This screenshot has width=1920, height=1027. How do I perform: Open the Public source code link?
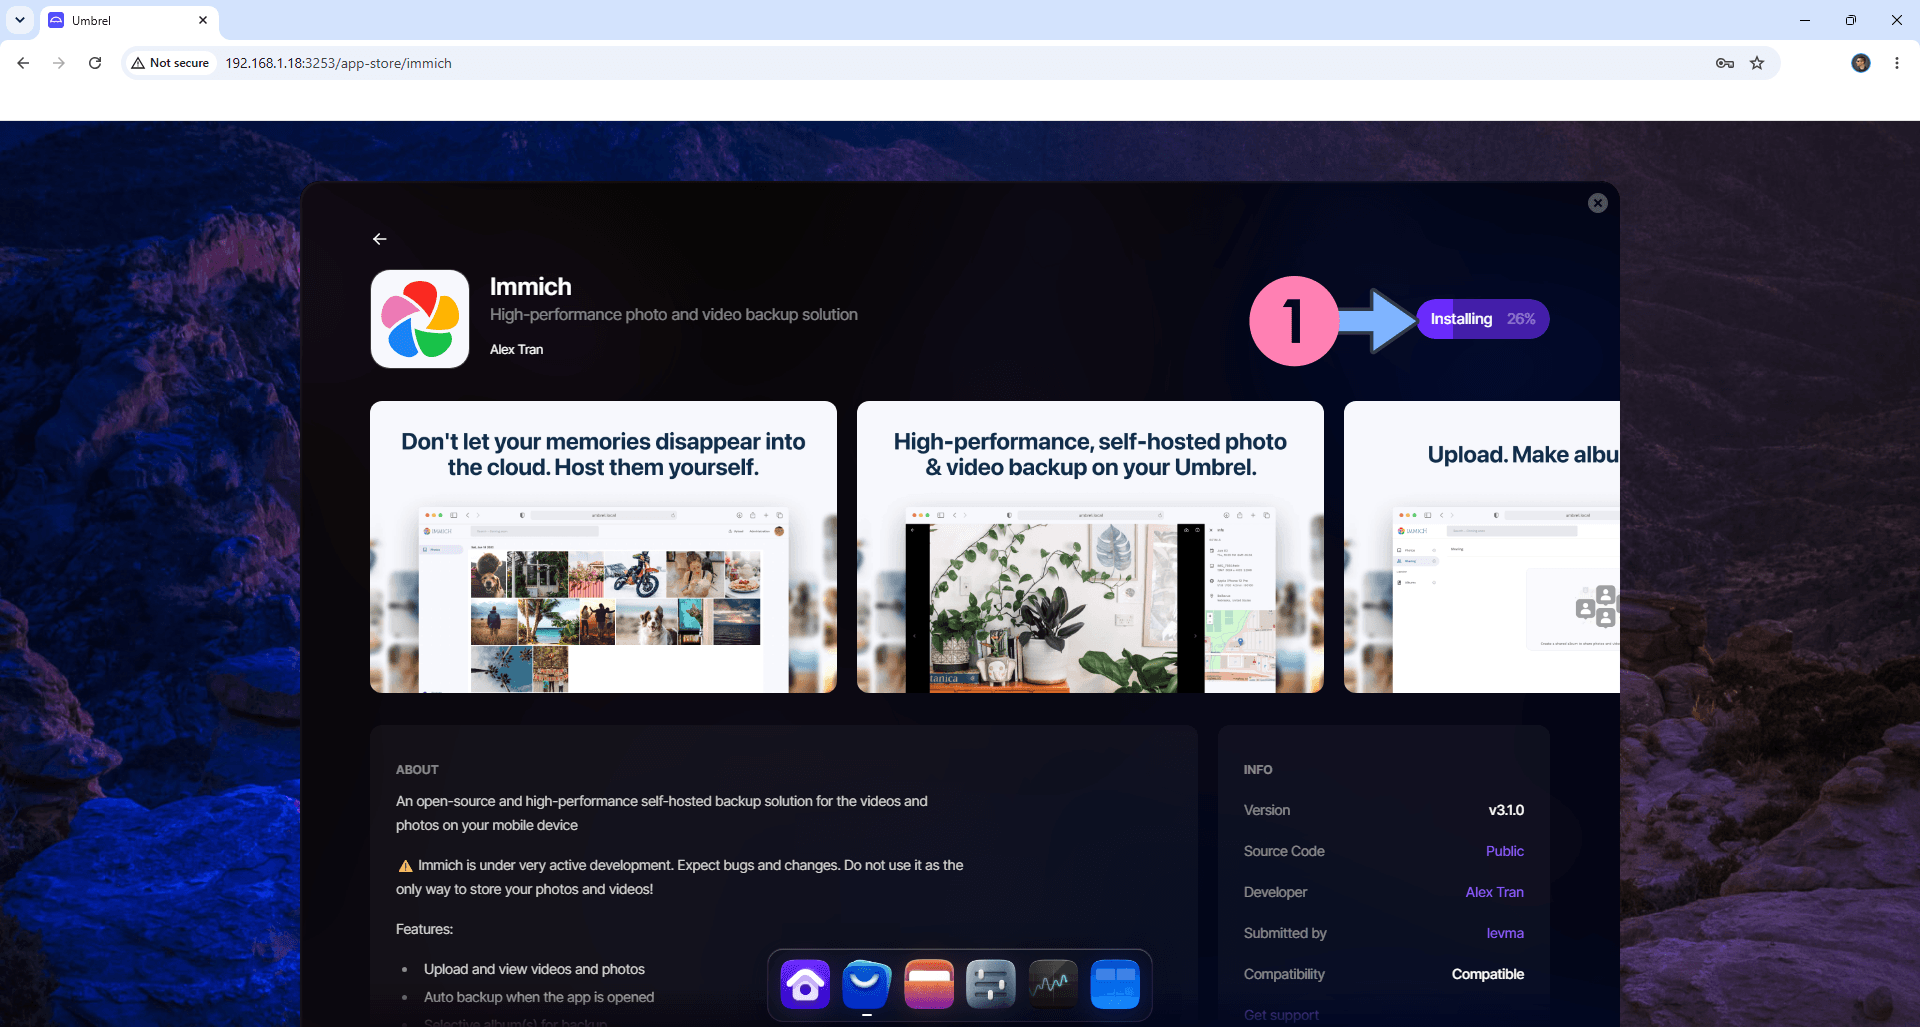(1505, 851)
